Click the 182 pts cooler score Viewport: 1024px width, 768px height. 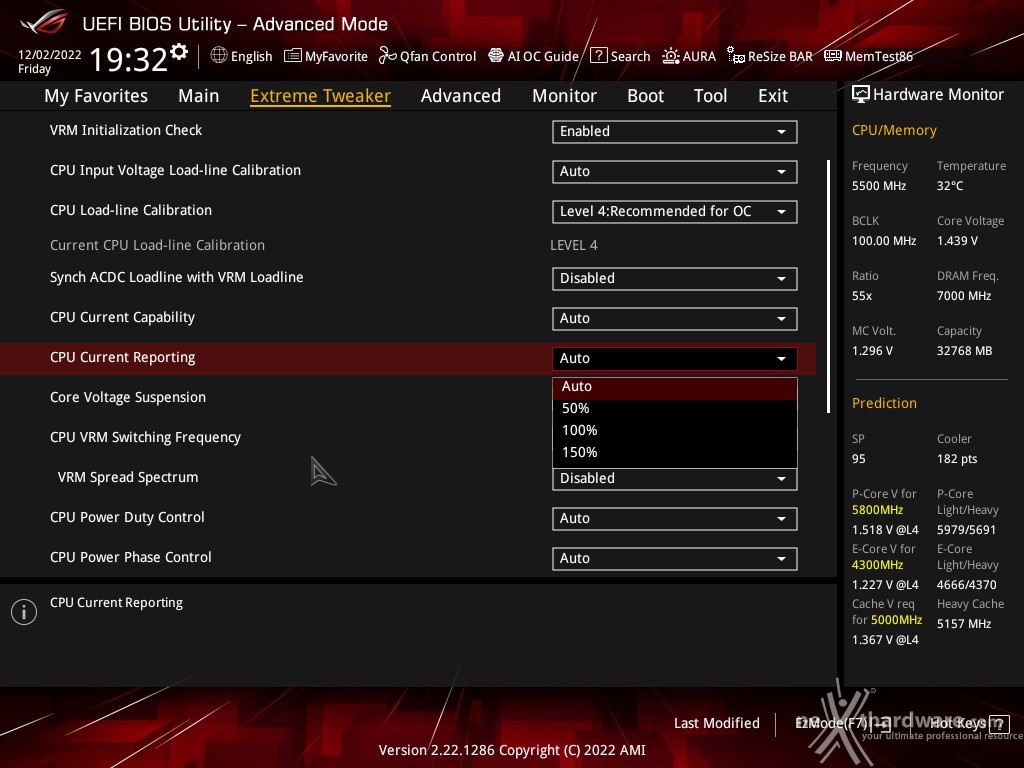pos(957,459)
